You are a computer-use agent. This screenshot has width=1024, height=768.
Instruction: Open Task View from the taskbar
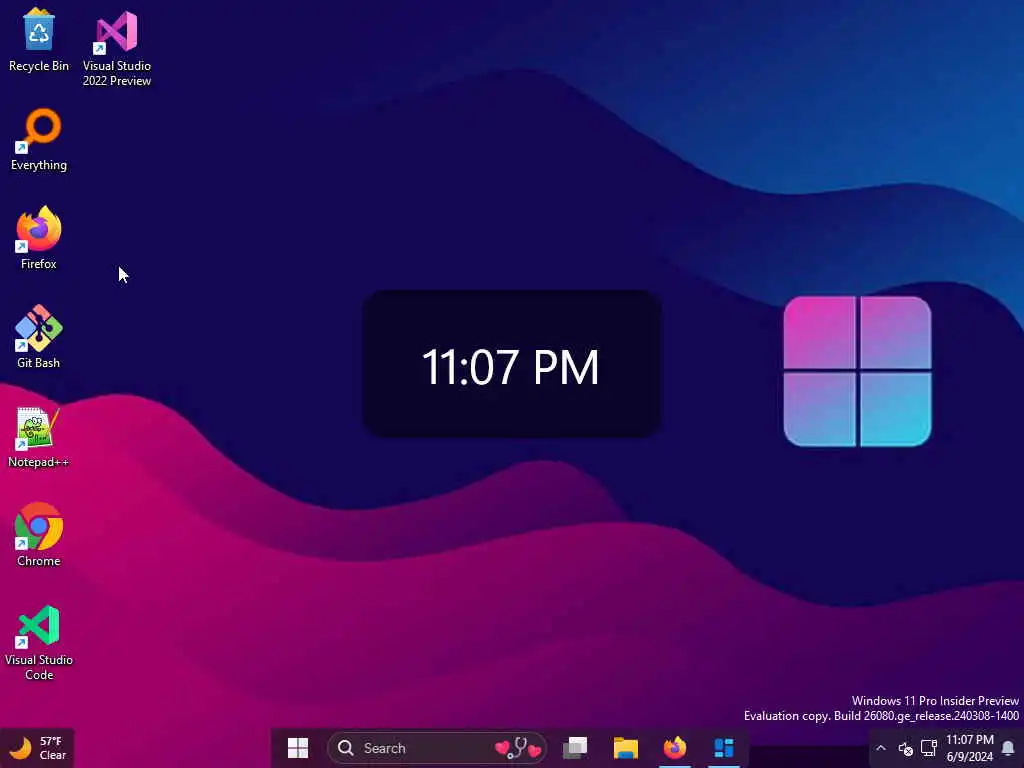(x=575, y=748)
